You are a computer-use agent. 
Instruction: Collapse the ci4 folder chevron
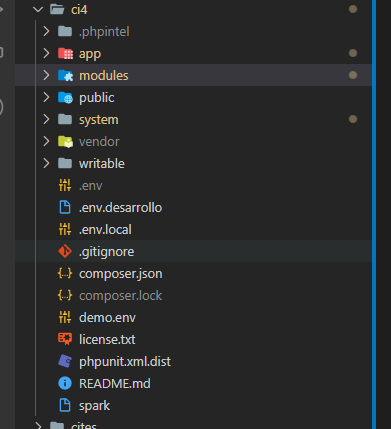point(38,9)
